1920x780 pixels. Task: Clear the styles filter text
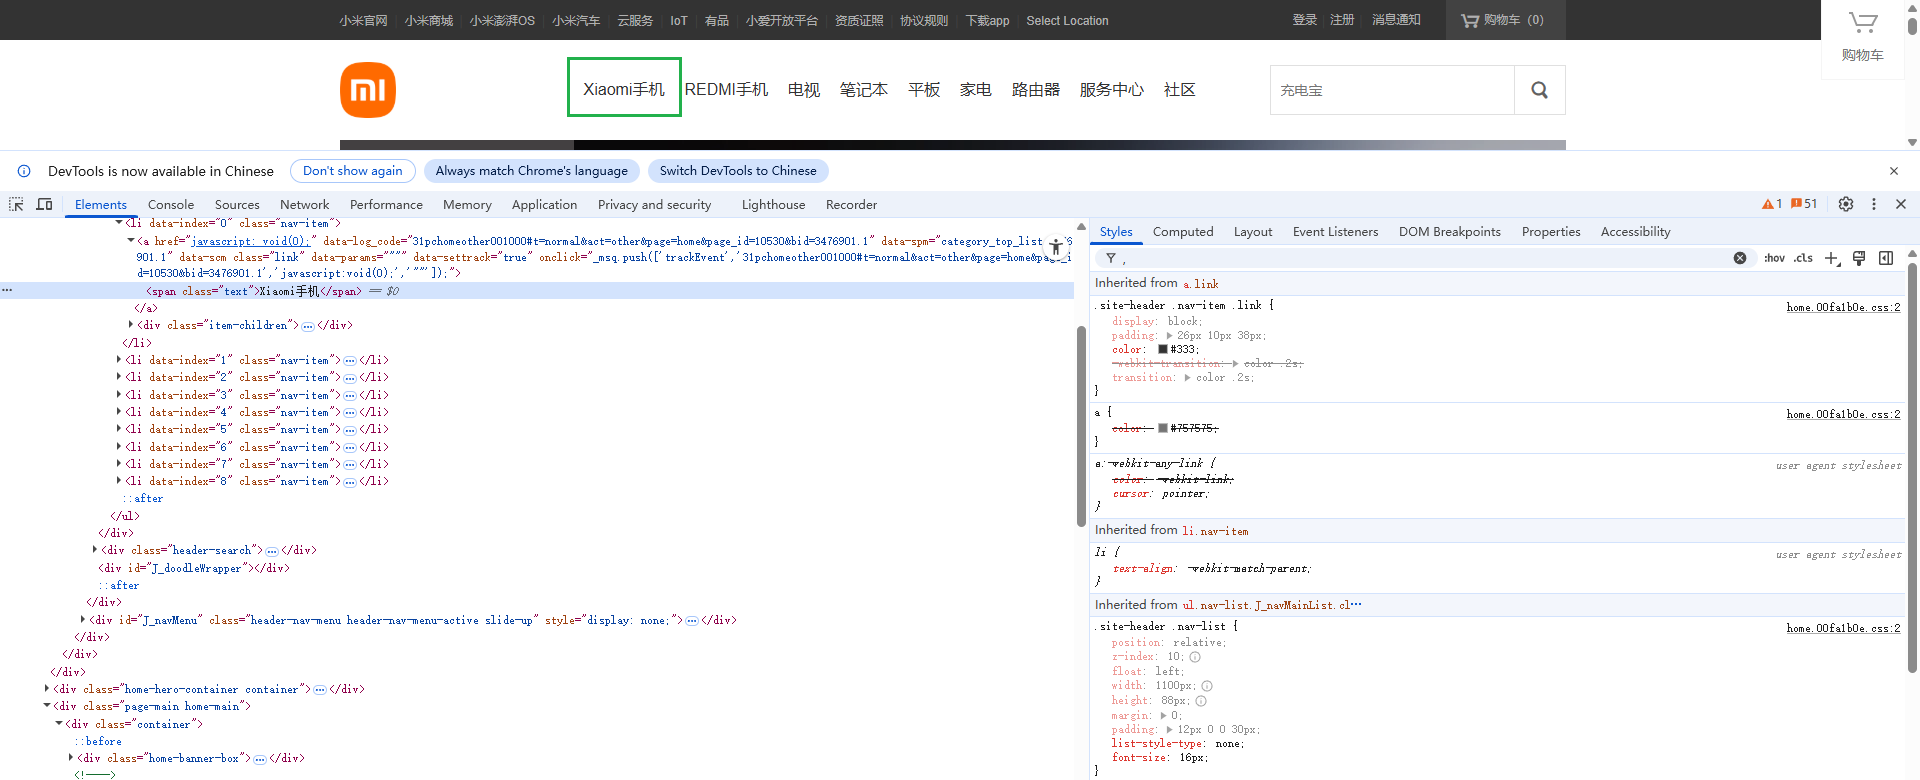[x=1740, y=258]
